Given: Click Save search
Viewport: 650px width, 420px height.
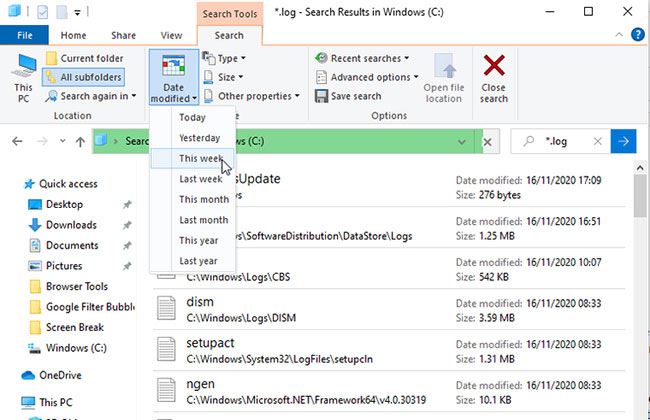Looking at the screenshot, I should (x=348, y=96).
